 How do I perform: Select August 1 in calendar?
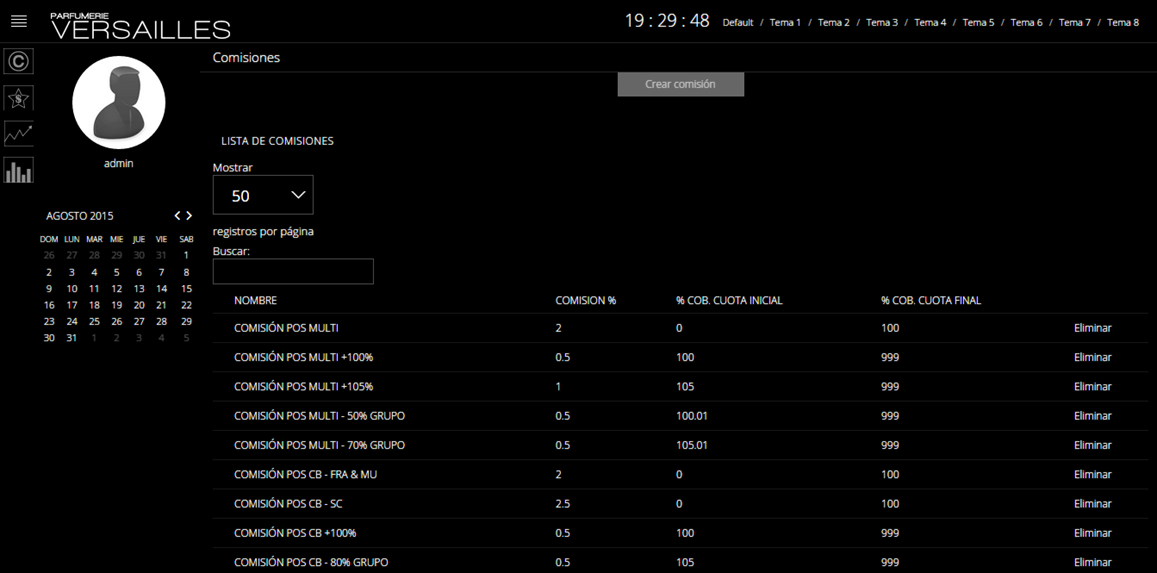186,255
